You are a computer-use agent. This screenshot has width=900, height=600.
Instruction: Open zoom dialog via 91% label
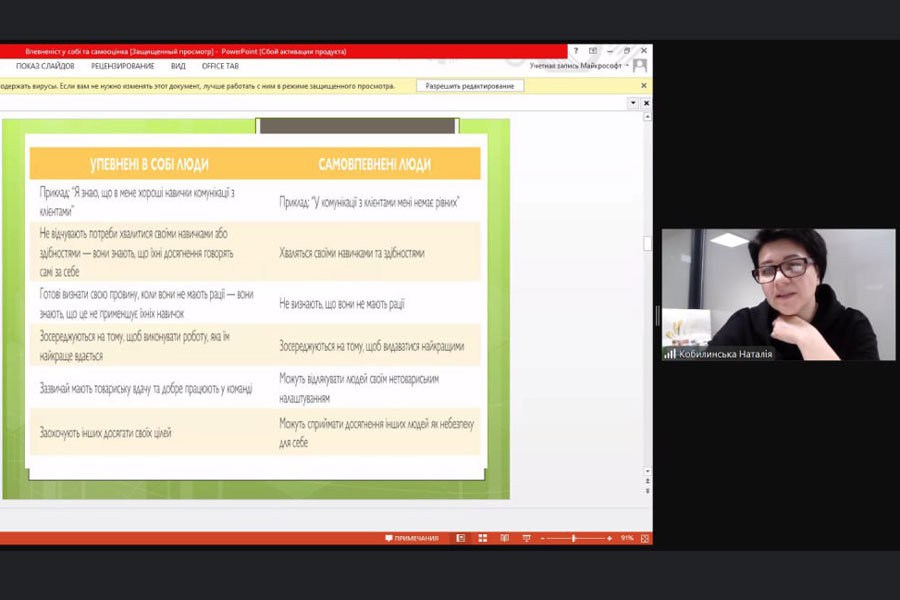point(627,539)
